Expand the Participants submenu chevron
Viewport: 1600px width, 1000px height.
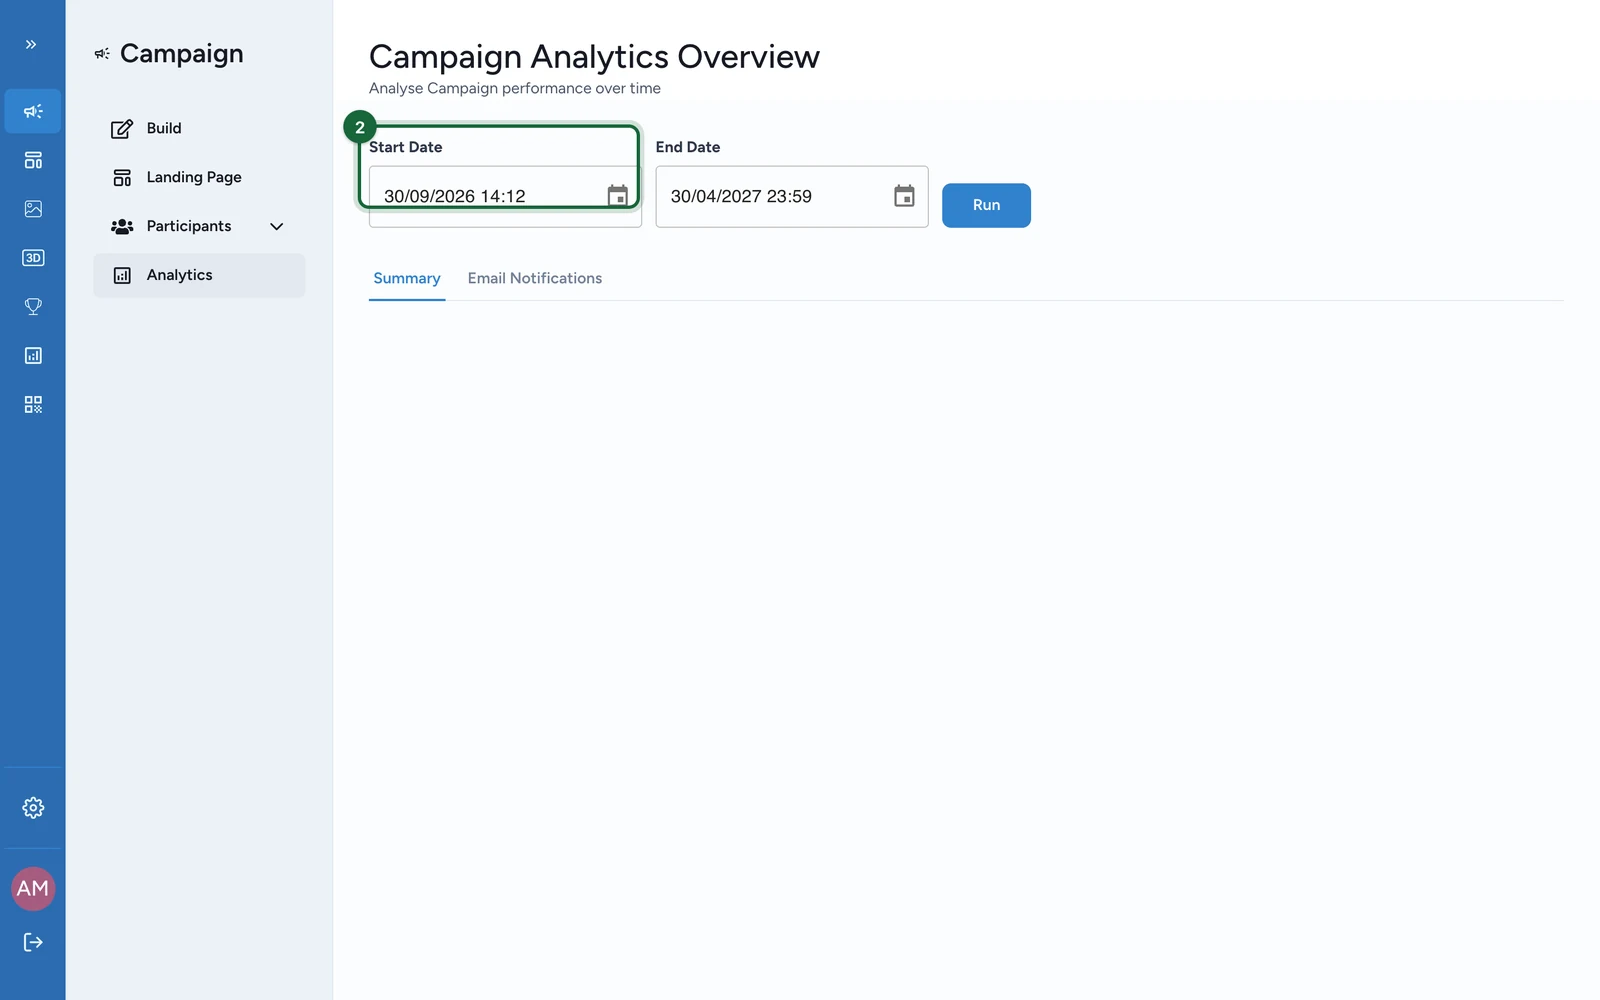pos(277,227)
